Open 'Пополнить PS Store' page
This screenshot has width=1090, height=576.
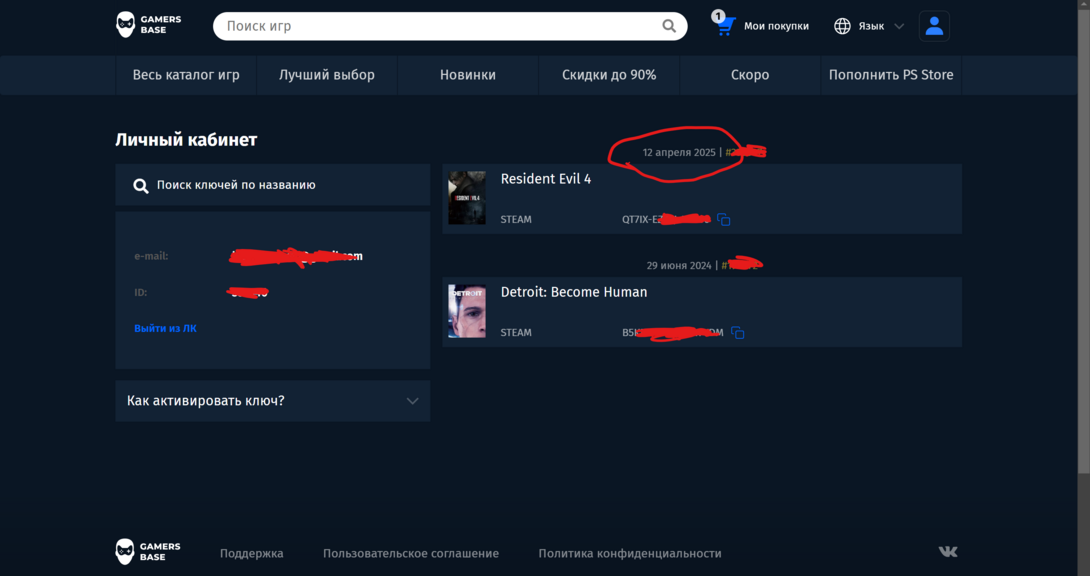(891, 75)
